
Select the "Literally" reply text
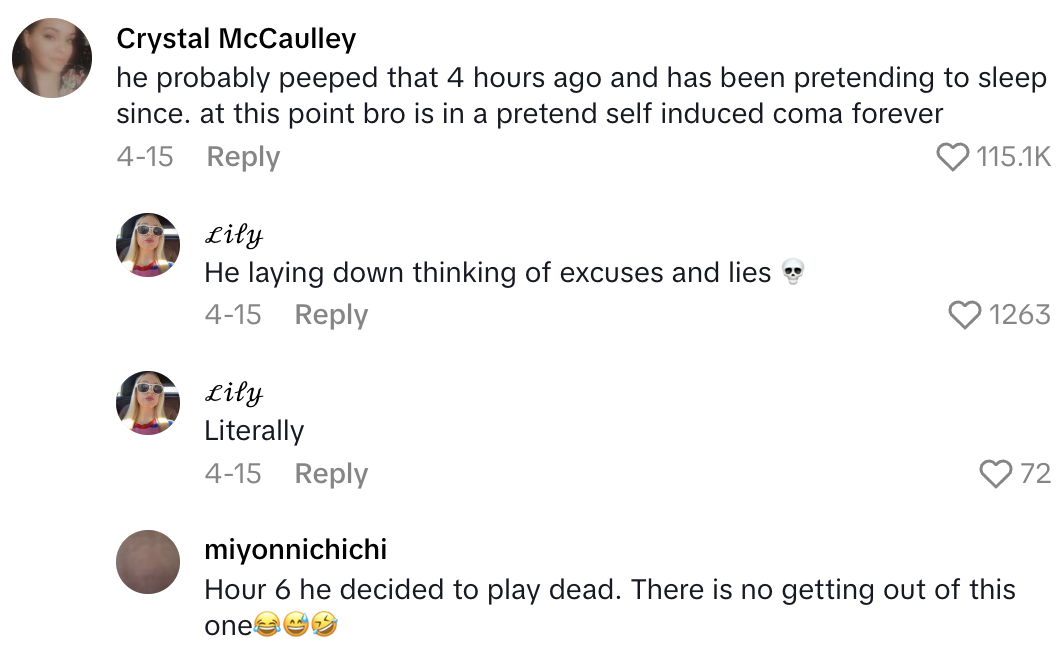(x=254, y=430)
